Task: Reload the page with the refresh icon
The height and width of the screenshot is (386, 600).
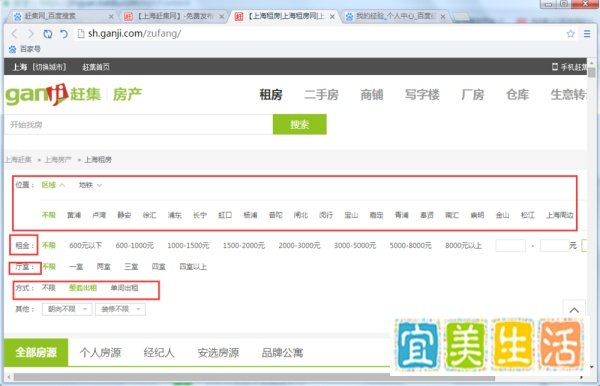Action: coord(47,34)
